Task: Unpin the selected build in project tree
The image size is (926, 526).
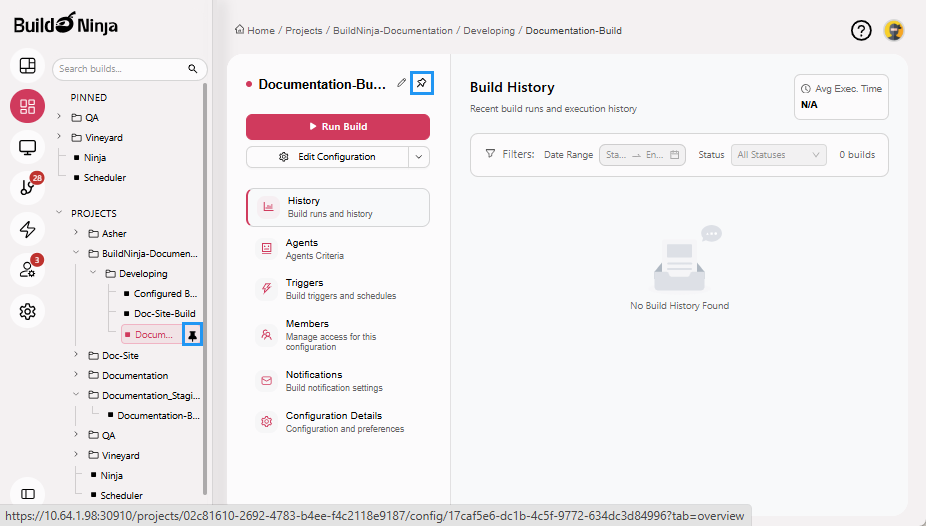Action: pyautogui.click(x=192, y=335)
